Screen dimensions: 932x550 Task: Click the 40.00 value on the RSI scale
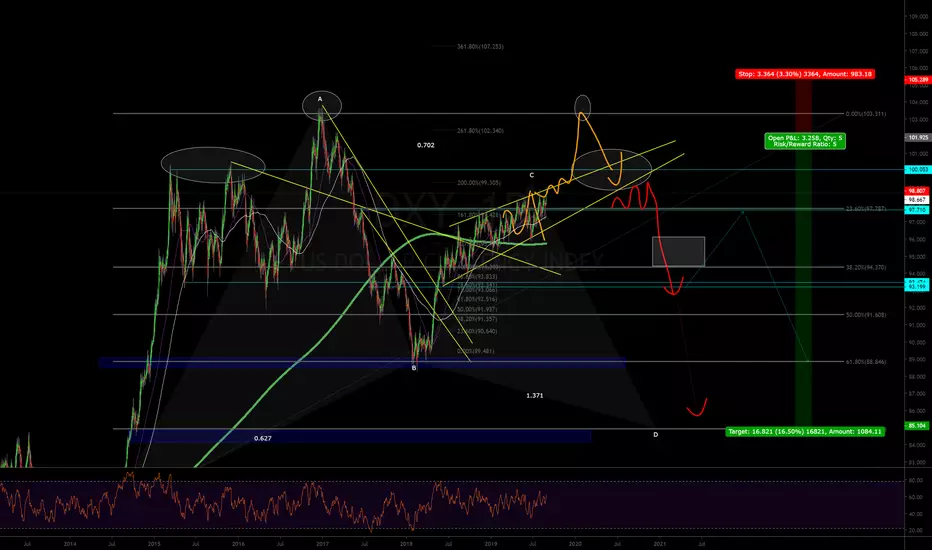coord(915,514)
